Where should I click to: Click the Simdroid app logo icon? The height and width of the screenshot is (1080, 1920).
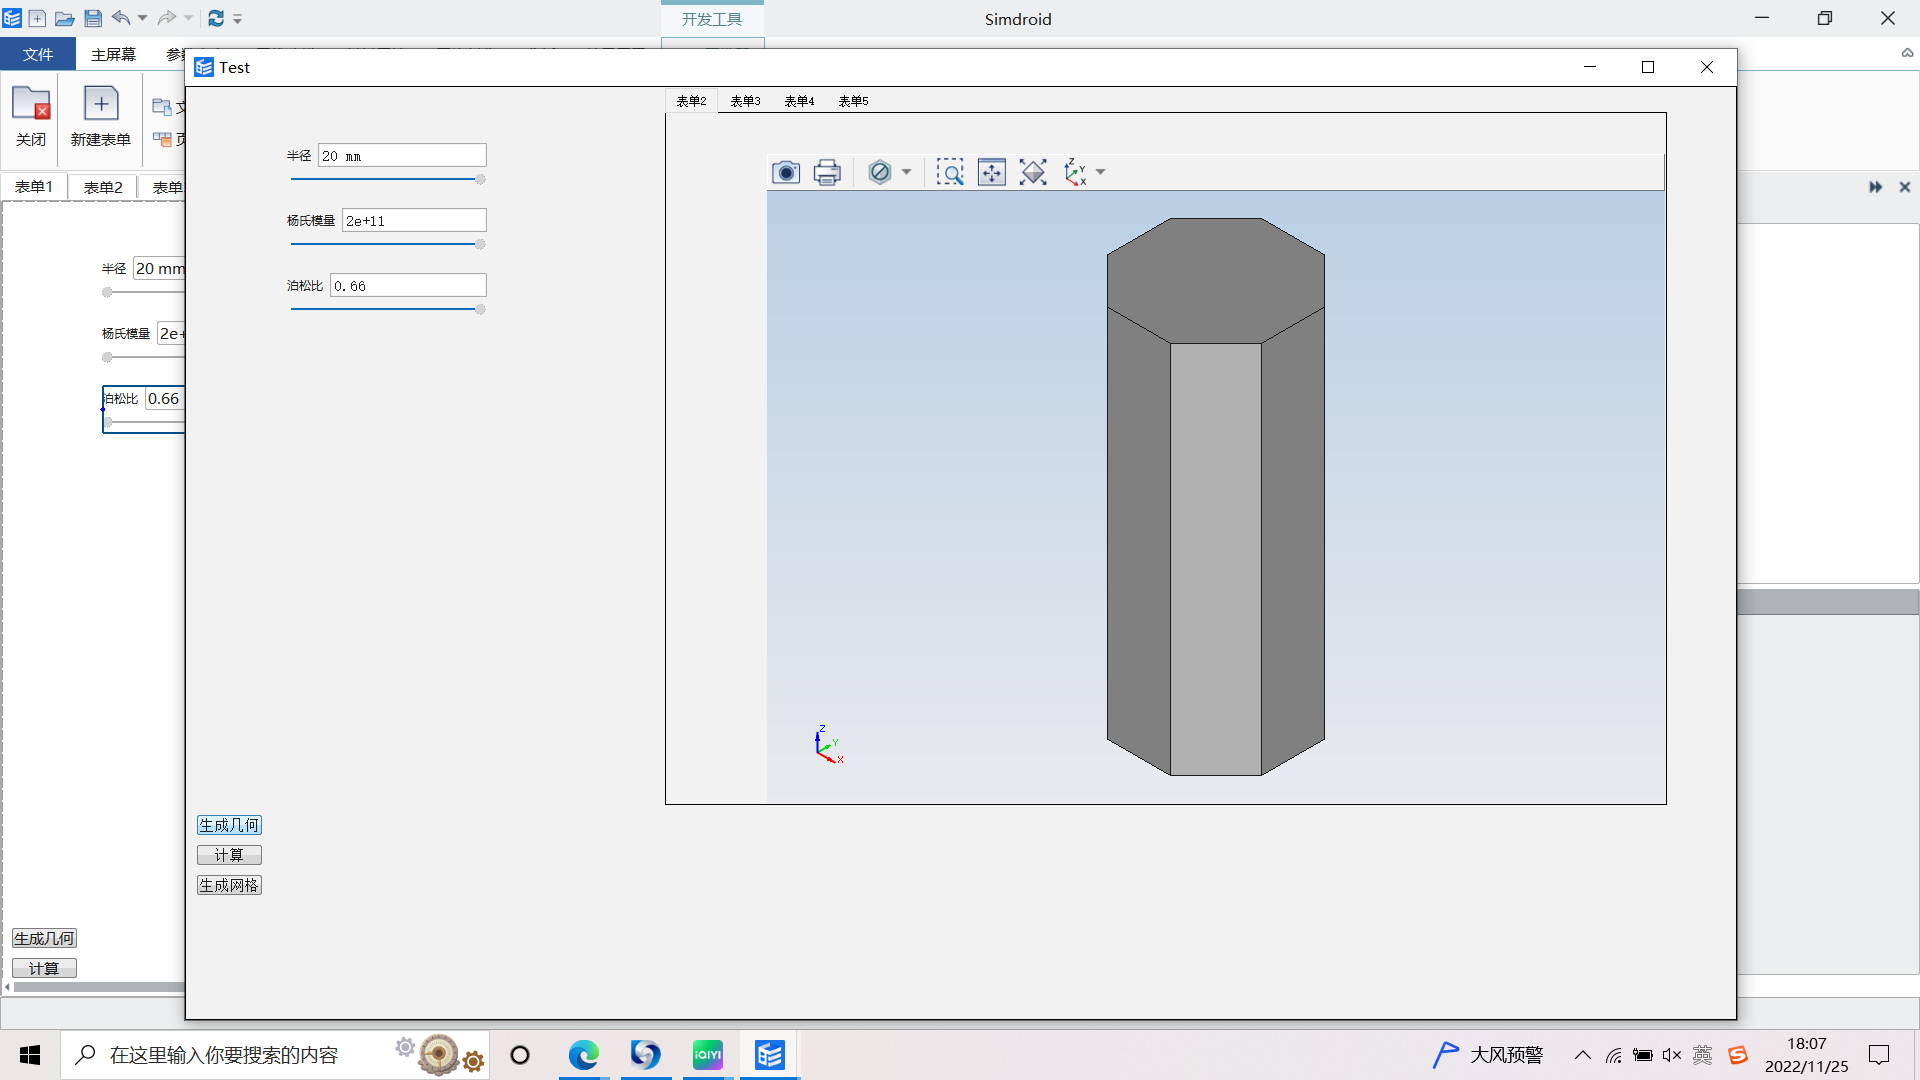pyautogui.click(x=12, y=18)
